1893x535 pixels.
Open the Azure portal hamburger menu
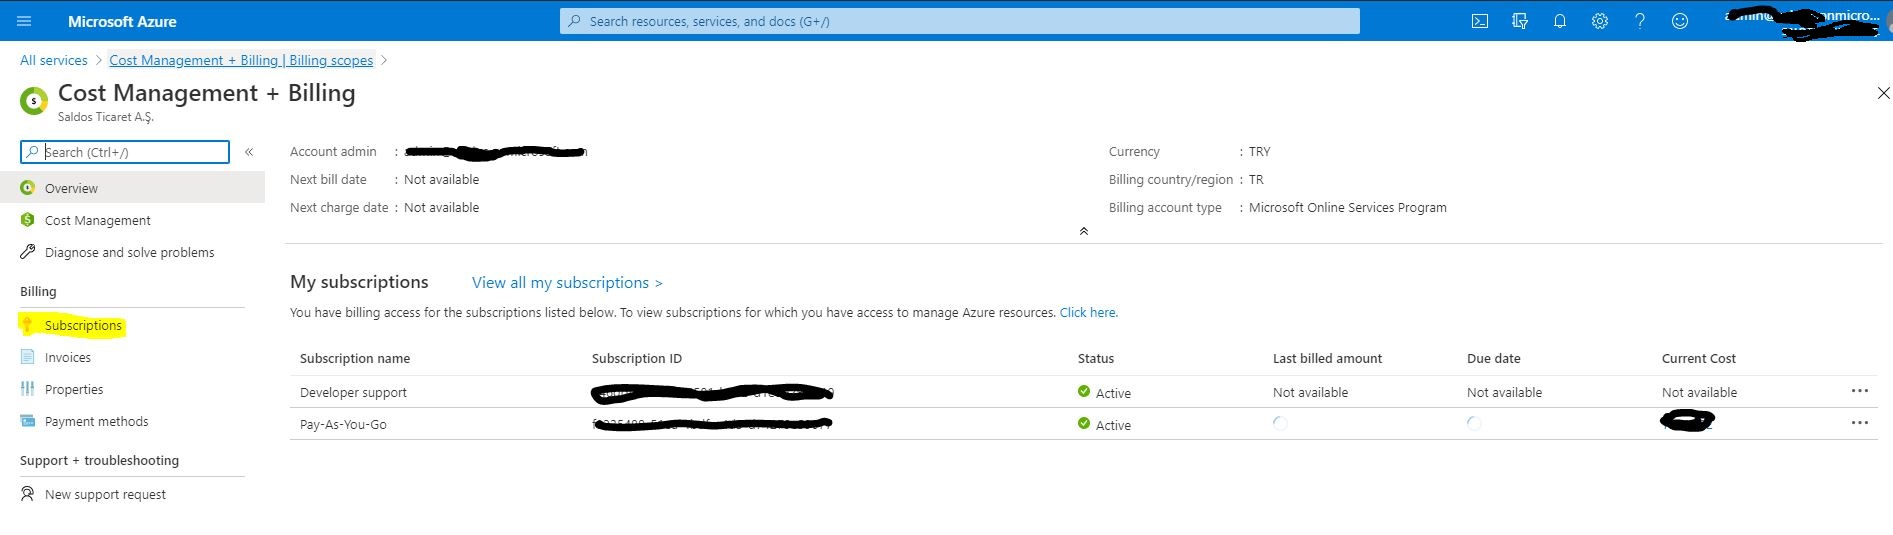(x=25, y=21)
